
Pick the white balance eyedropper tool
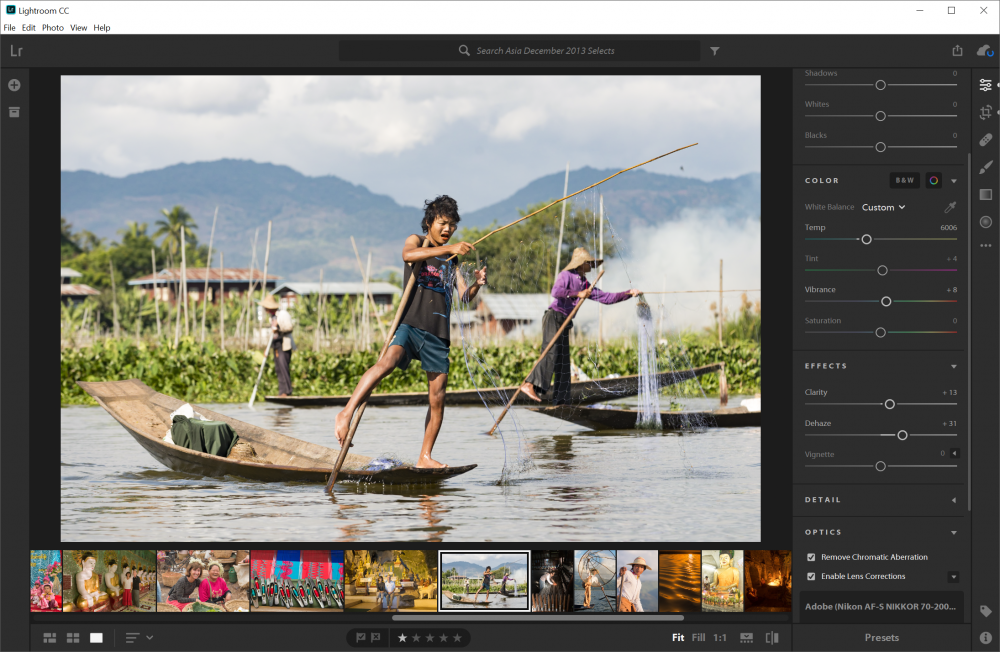tap(950, 207)
